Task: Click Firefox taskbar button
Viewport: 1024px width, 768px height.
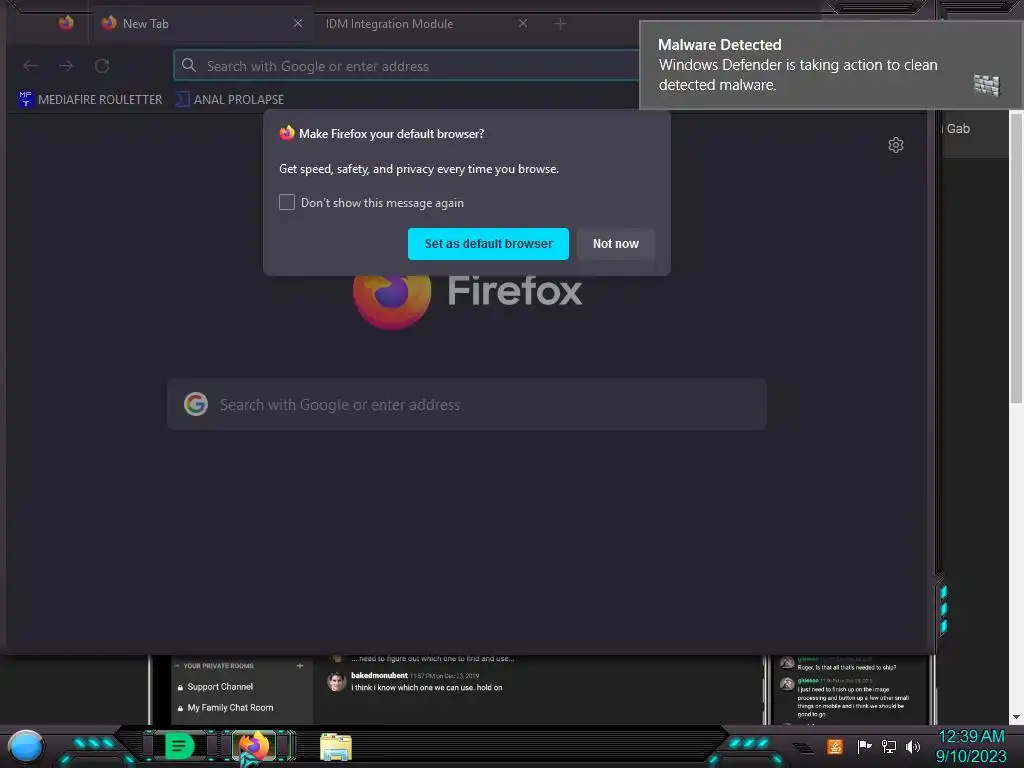Action: pyautogui.click(x=255, y=746)
